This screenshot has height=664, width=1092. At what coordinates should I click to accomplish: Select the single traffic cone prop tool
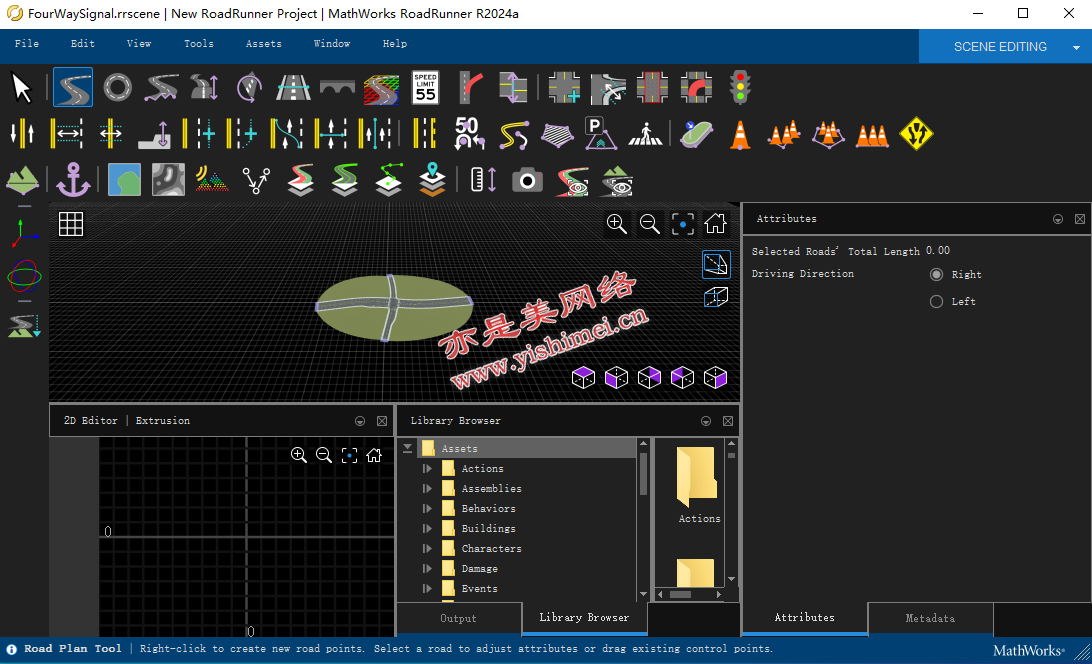740,134
